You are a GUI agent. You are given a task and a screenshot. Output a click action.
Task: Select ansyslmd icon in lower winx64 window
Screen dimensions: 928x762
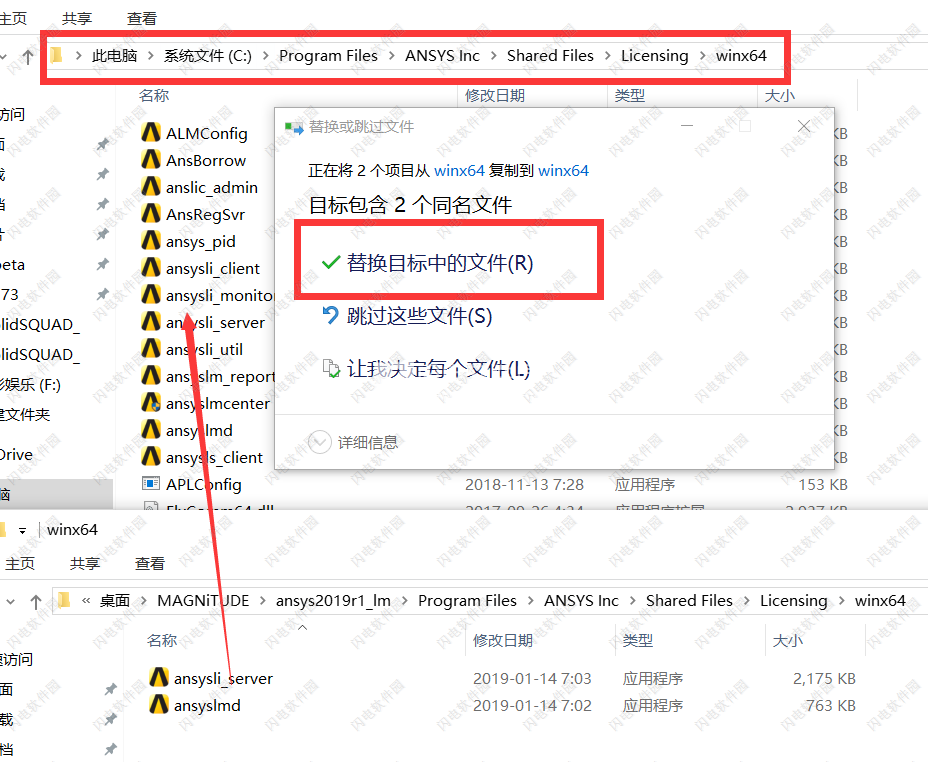click(159, 705)
